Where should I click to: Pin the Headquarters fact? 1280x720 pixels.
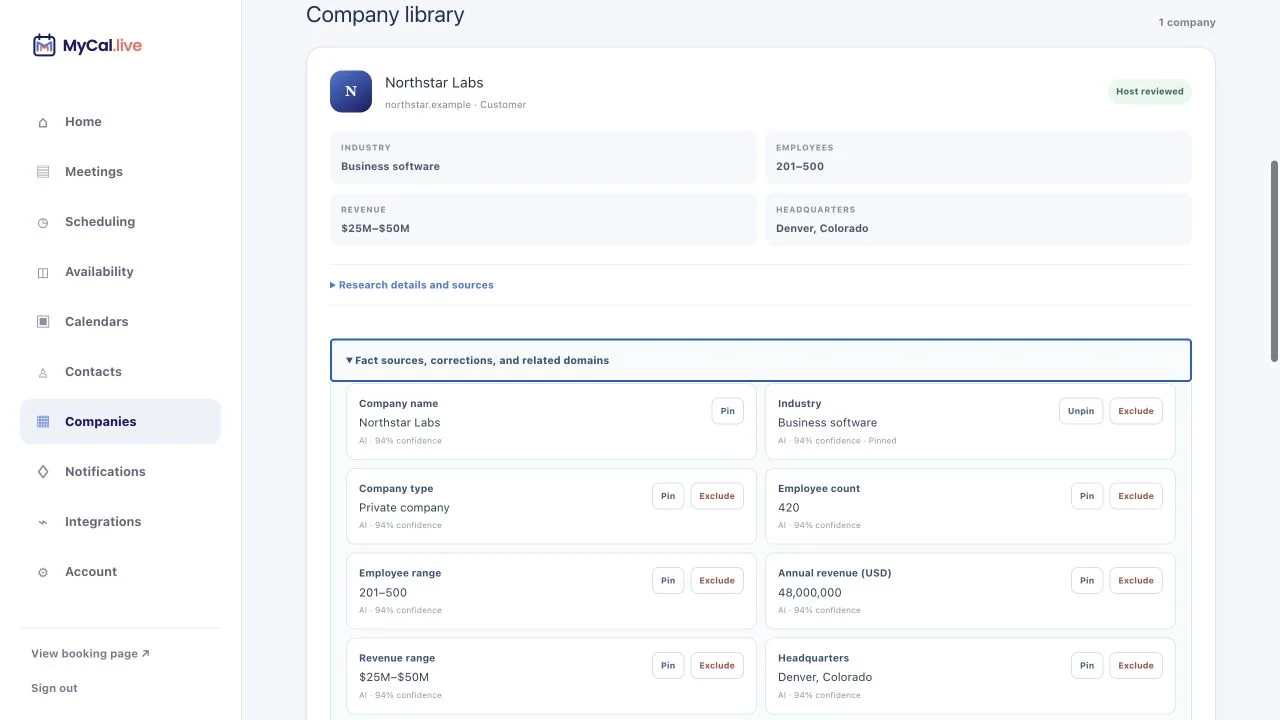tap(1087, 665)
